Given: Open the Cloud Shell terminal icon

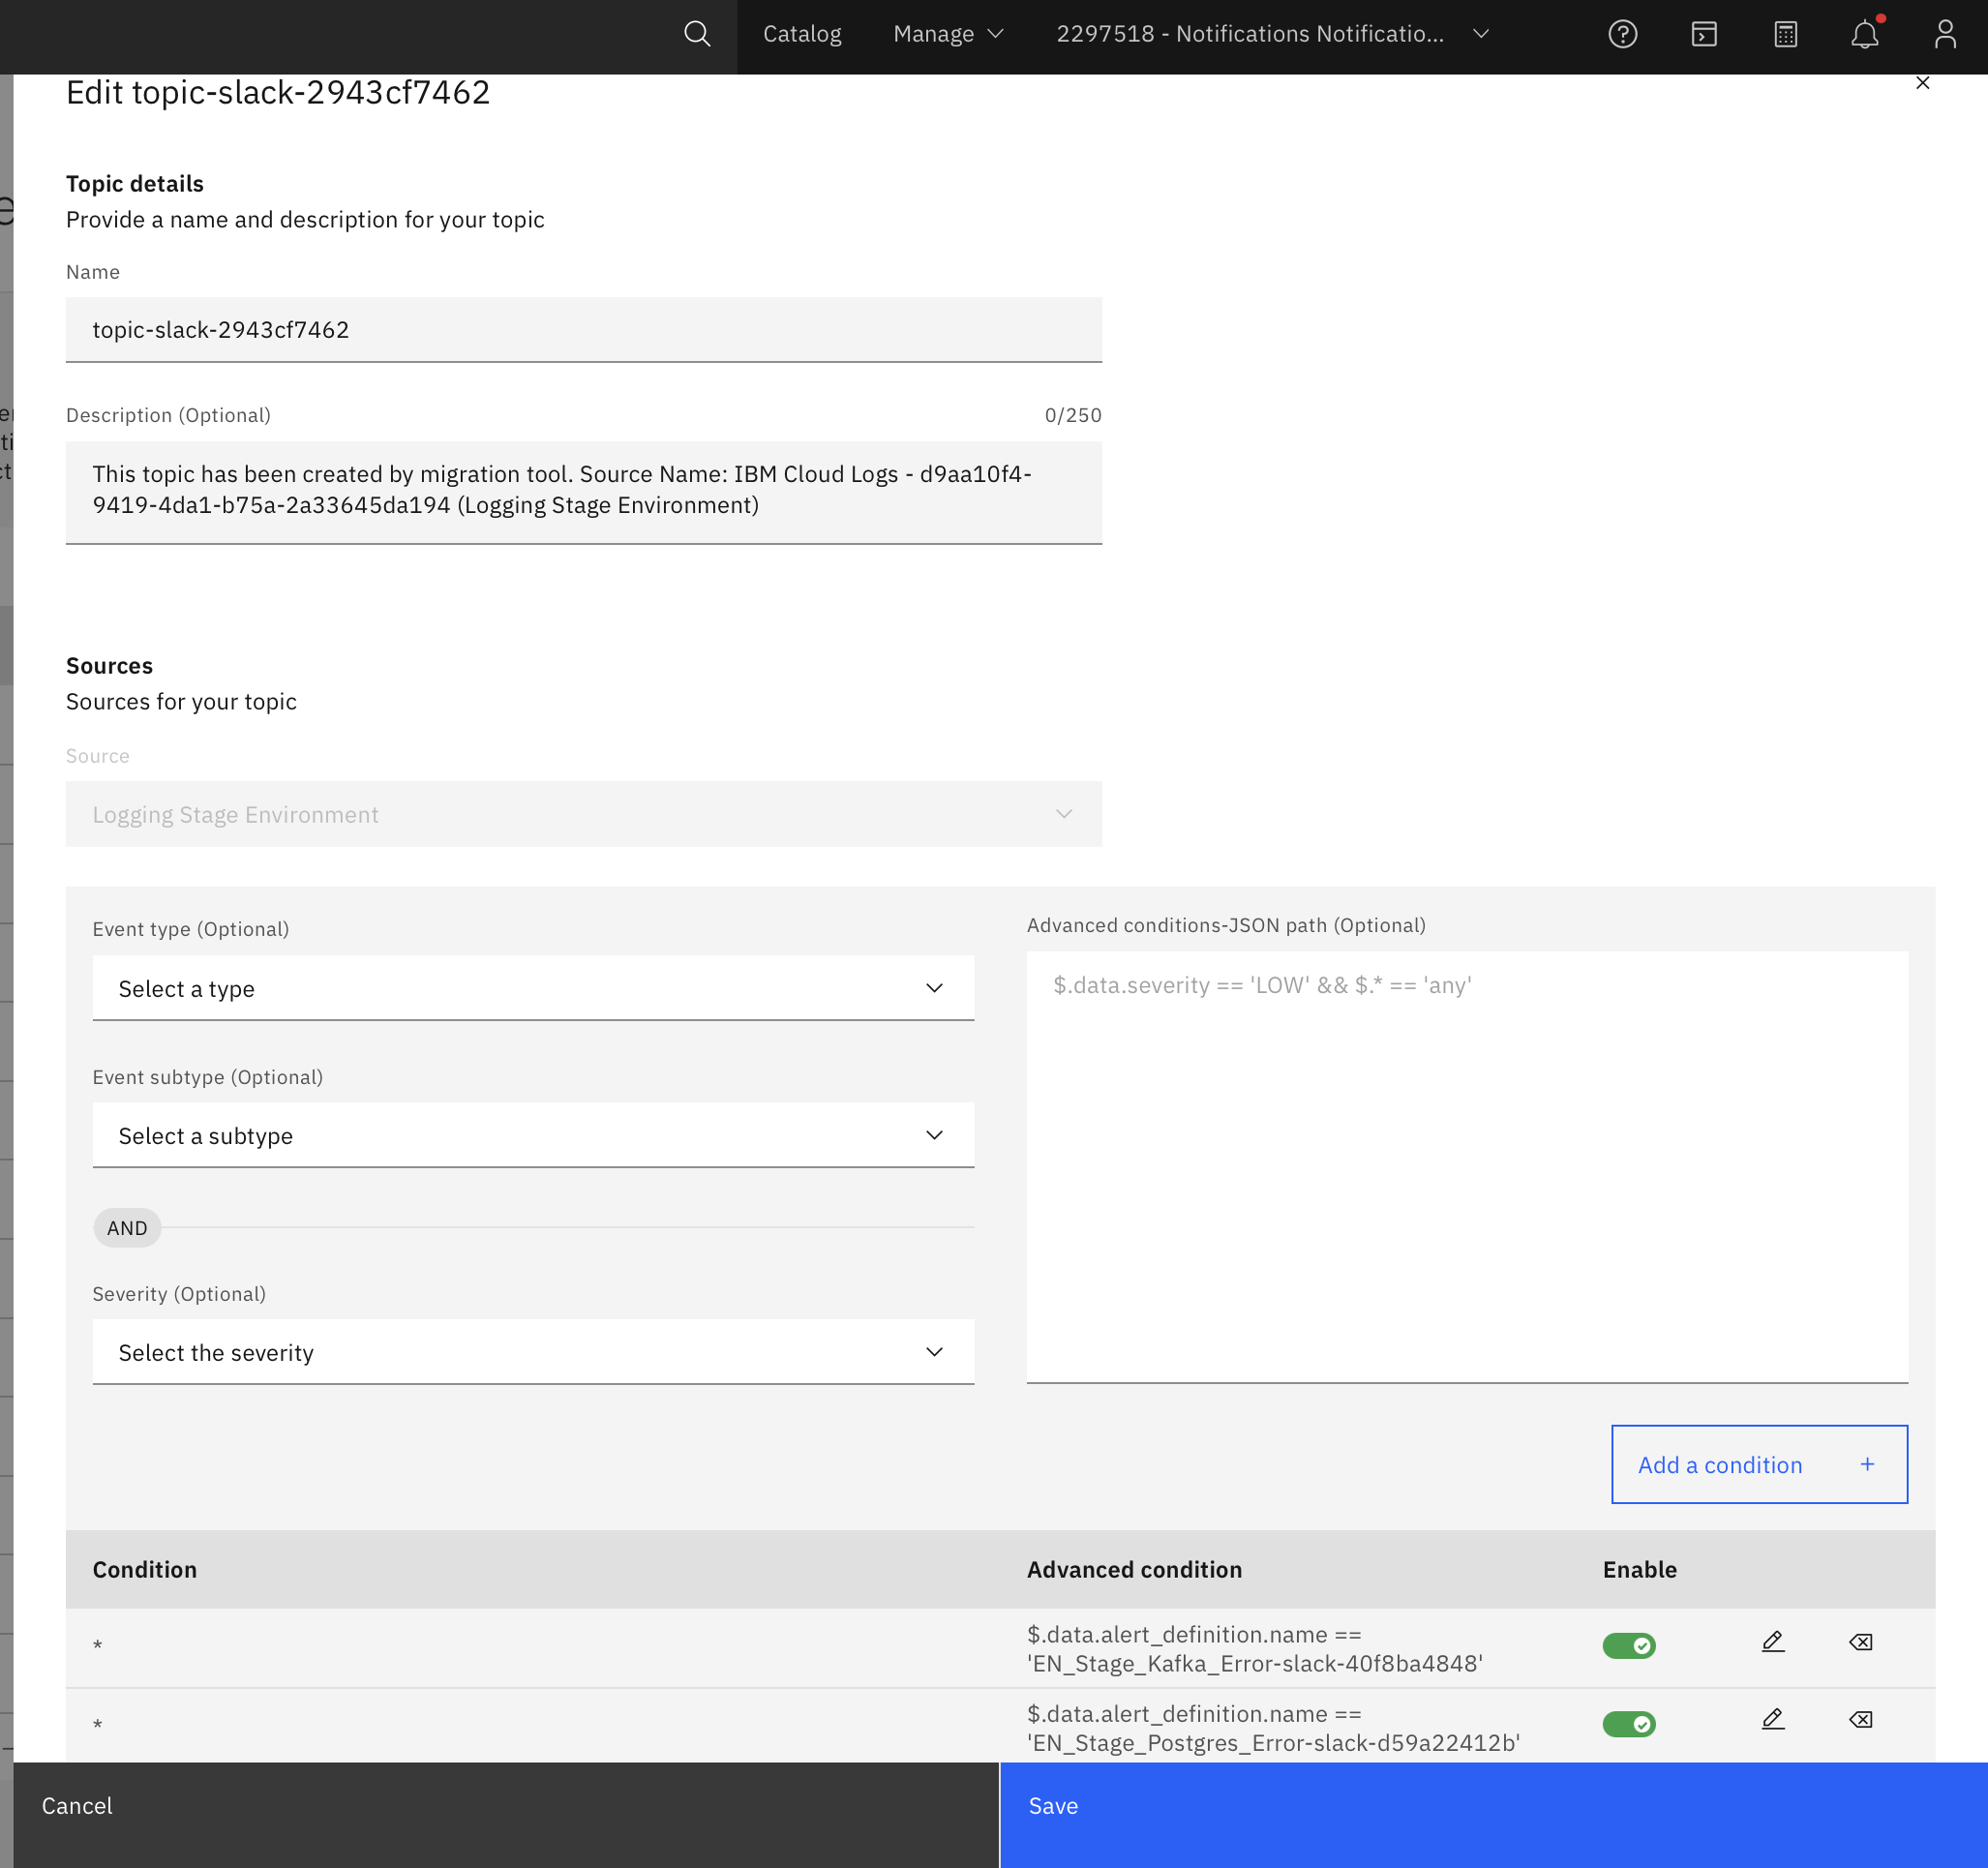Looking at the screenshot, I should click(x=1703, y=34).
